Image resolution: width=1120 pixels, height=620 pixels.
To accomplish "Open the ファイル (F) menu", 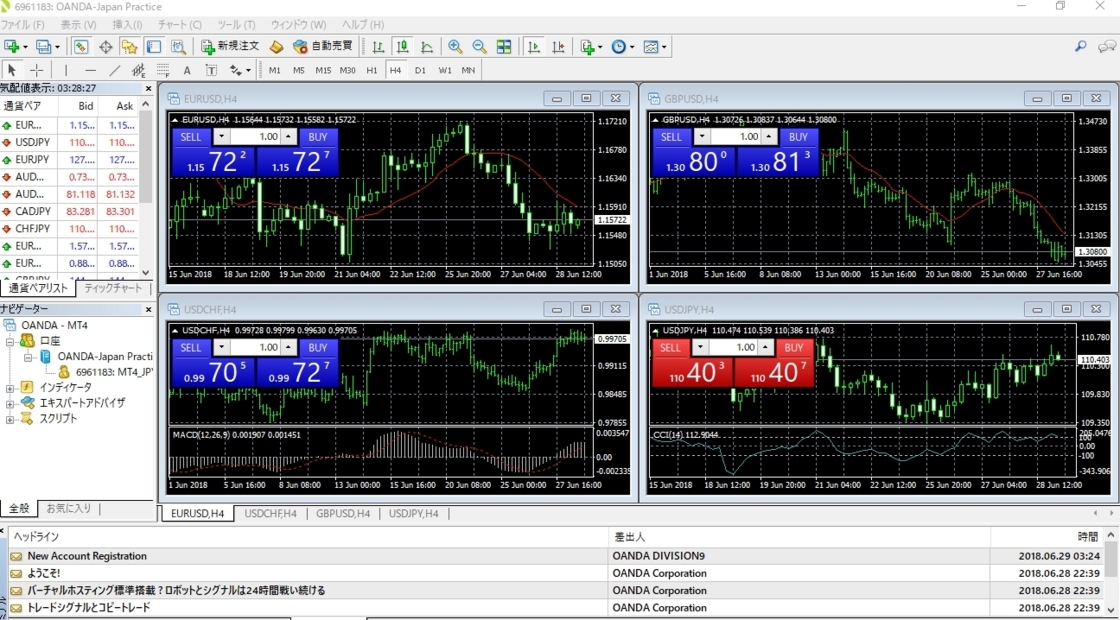I will [22, 24].
